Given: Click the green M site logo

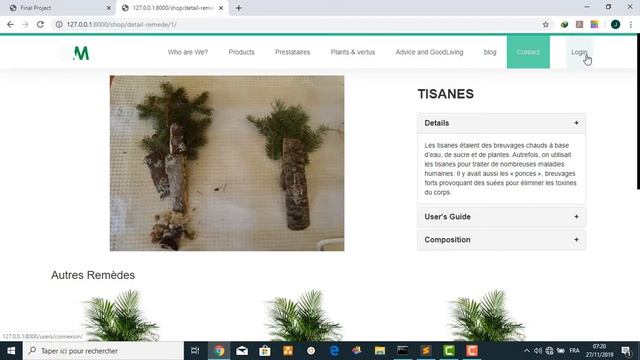Looking at the screenshot, I should click(x=81, y=53).
